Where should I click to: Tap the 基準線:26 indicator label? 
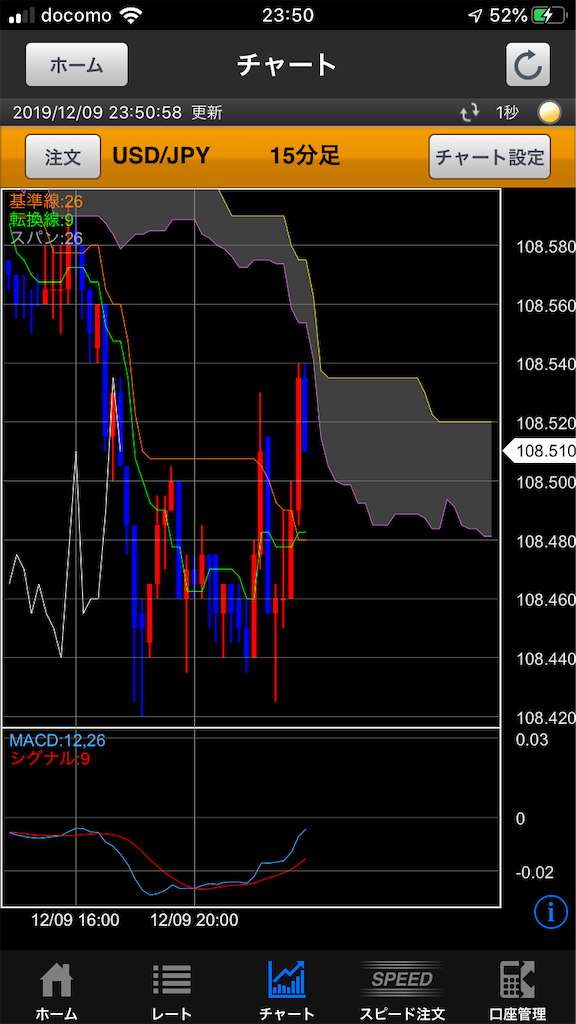click(x=46, y=201)
